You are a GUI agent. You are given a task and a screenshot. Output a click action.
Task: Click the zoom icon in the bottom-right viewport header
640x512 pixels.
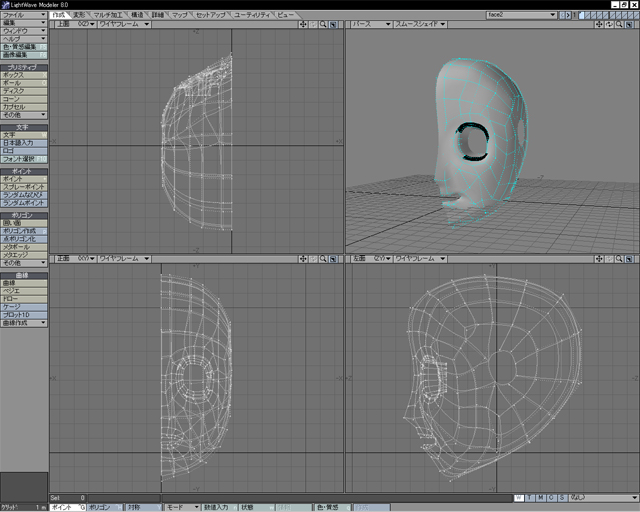point(620,258)
